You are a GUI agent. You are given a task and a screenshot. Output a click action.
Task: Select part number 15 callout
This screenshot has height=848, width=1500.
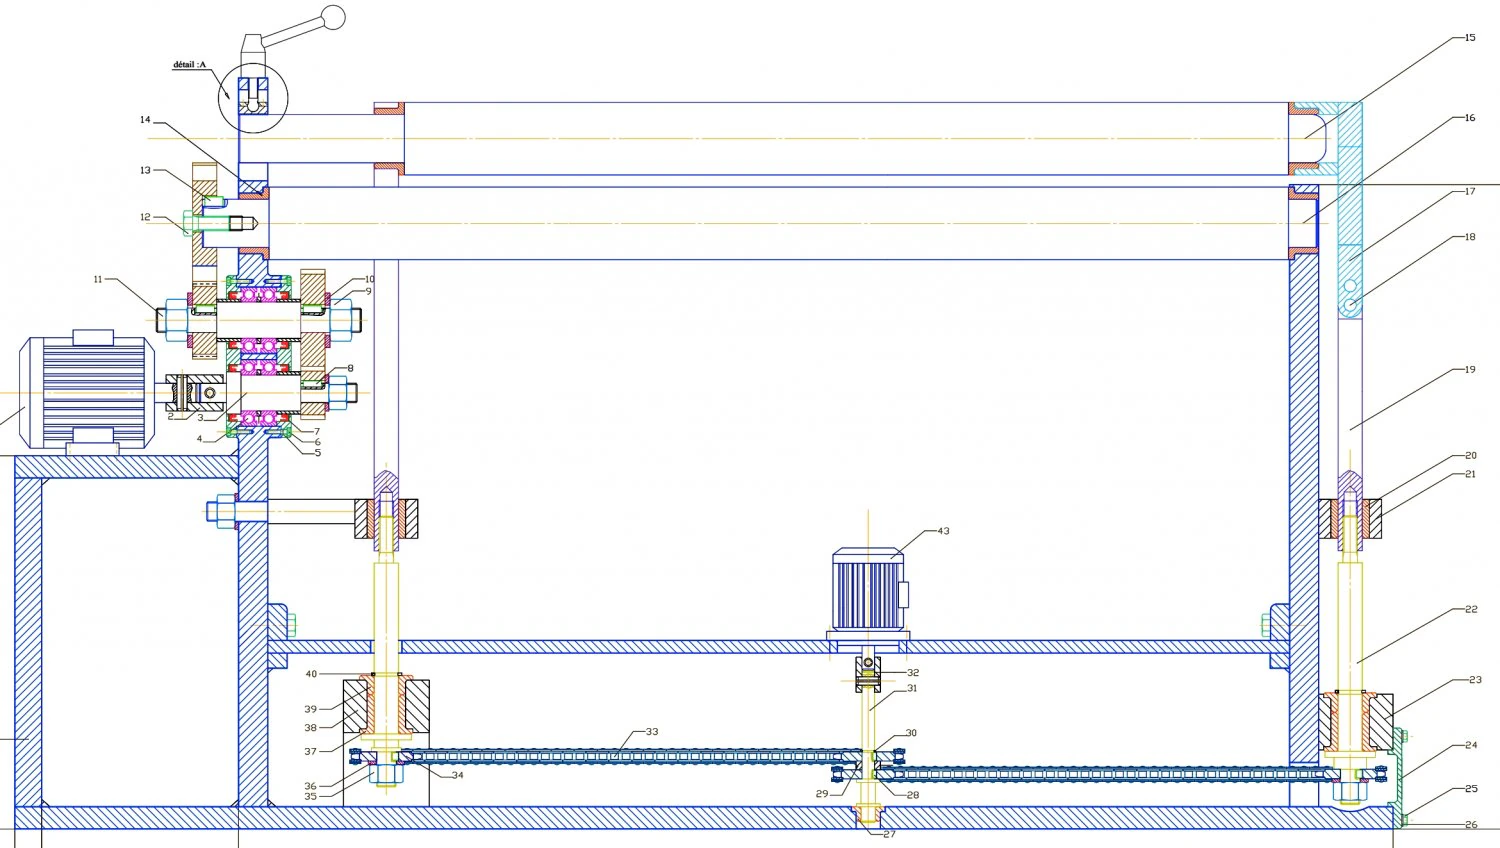coord(1469,38)
